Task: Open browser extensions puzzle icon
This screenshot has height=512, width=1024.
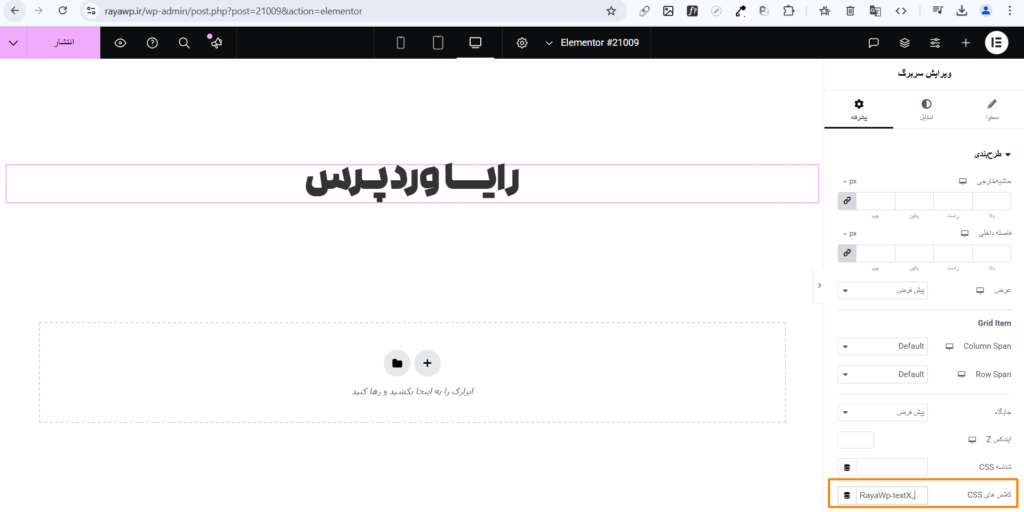Action: coord(789,11)
